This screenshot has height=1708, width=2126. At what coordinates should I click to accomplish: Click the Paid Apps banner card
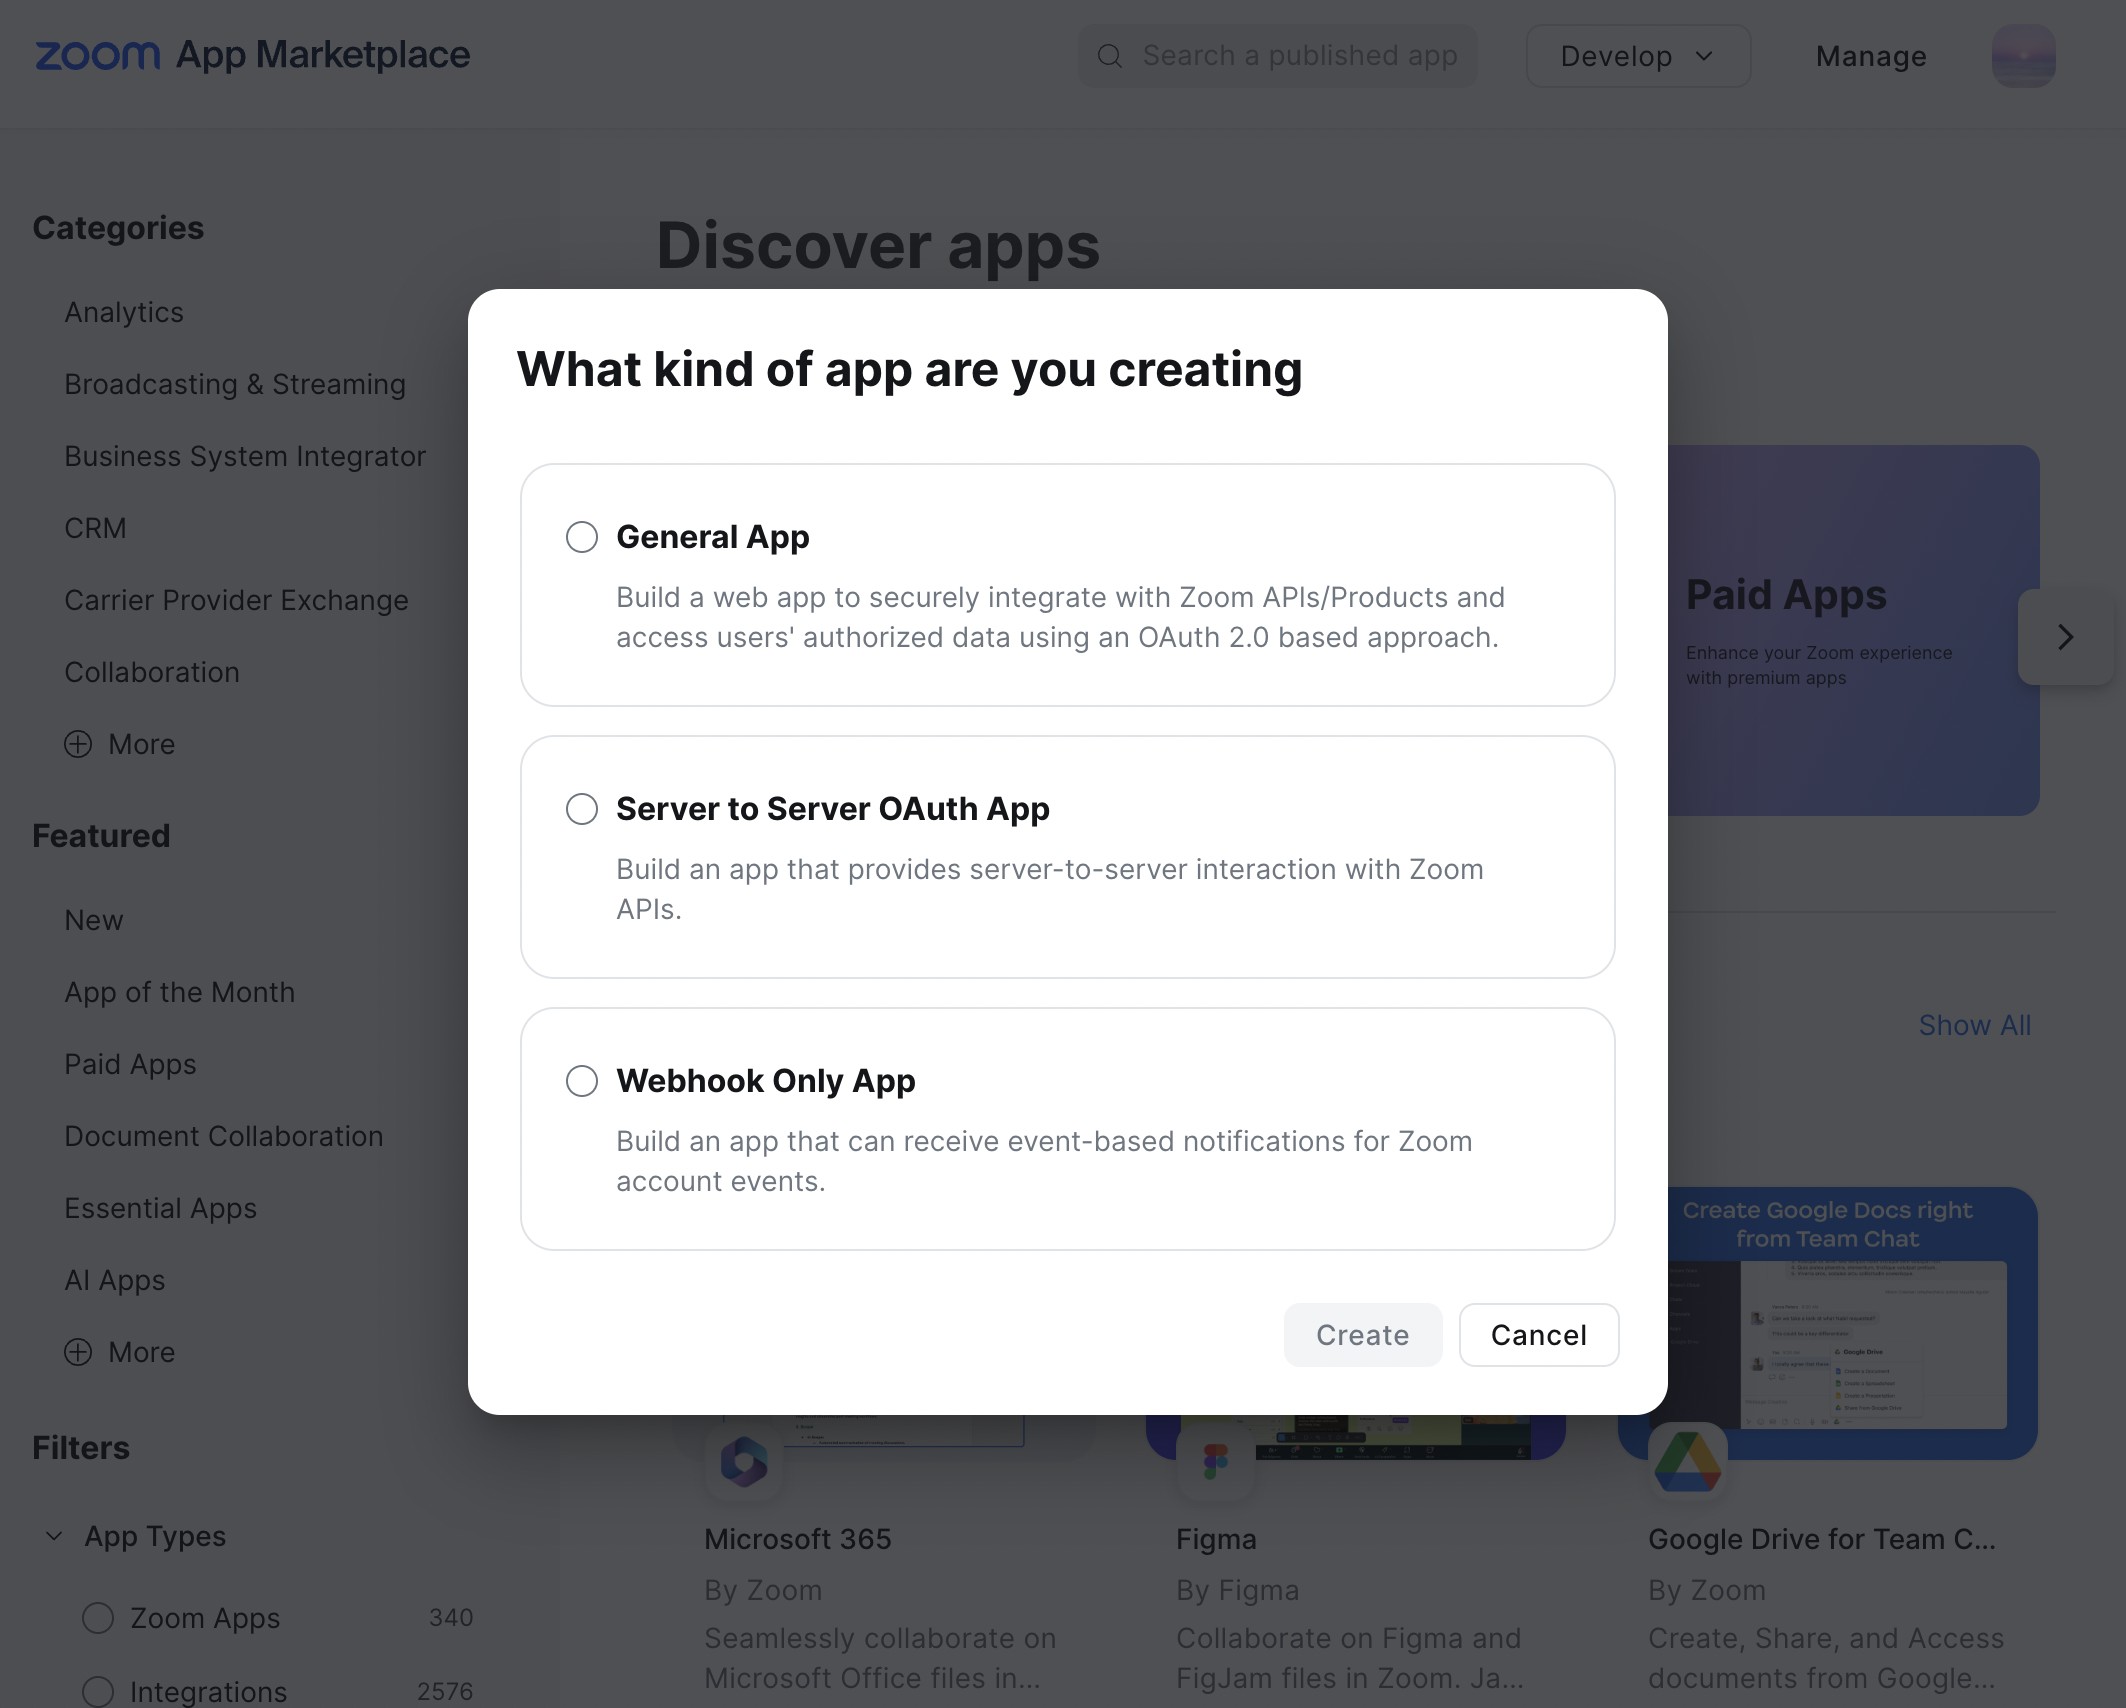[x=1854, y=630]
